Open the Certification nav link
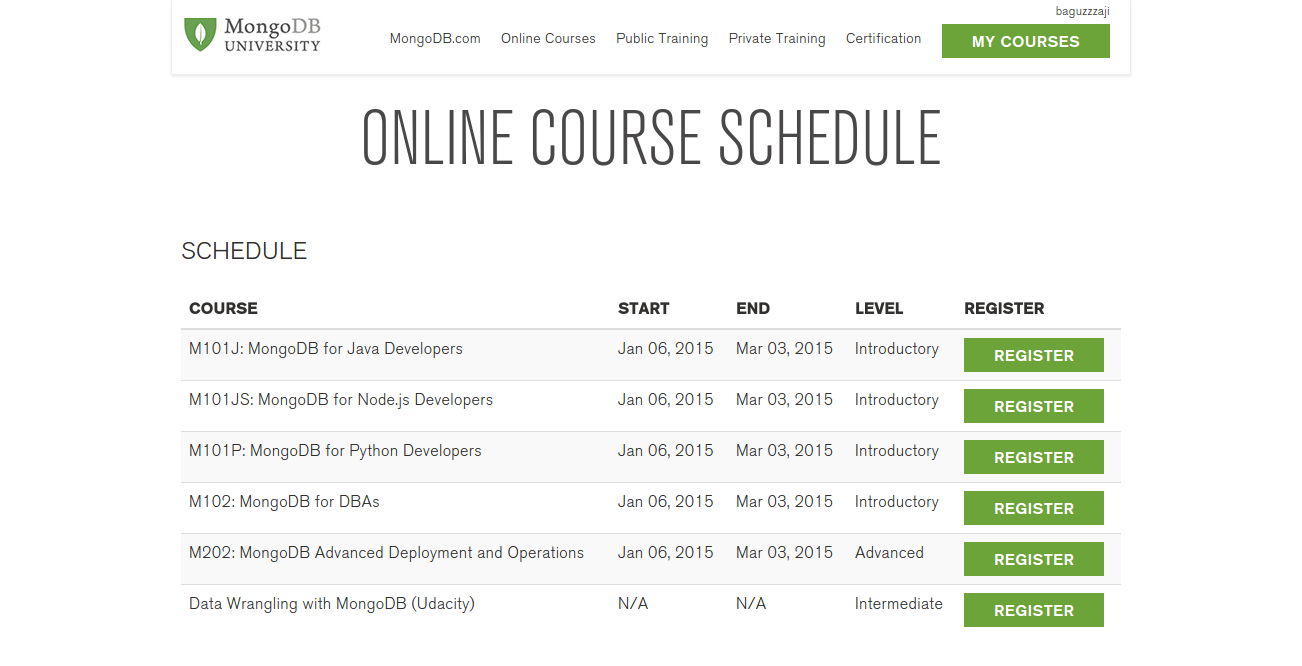Screen dimensions: 1302x666 [884, 39]
